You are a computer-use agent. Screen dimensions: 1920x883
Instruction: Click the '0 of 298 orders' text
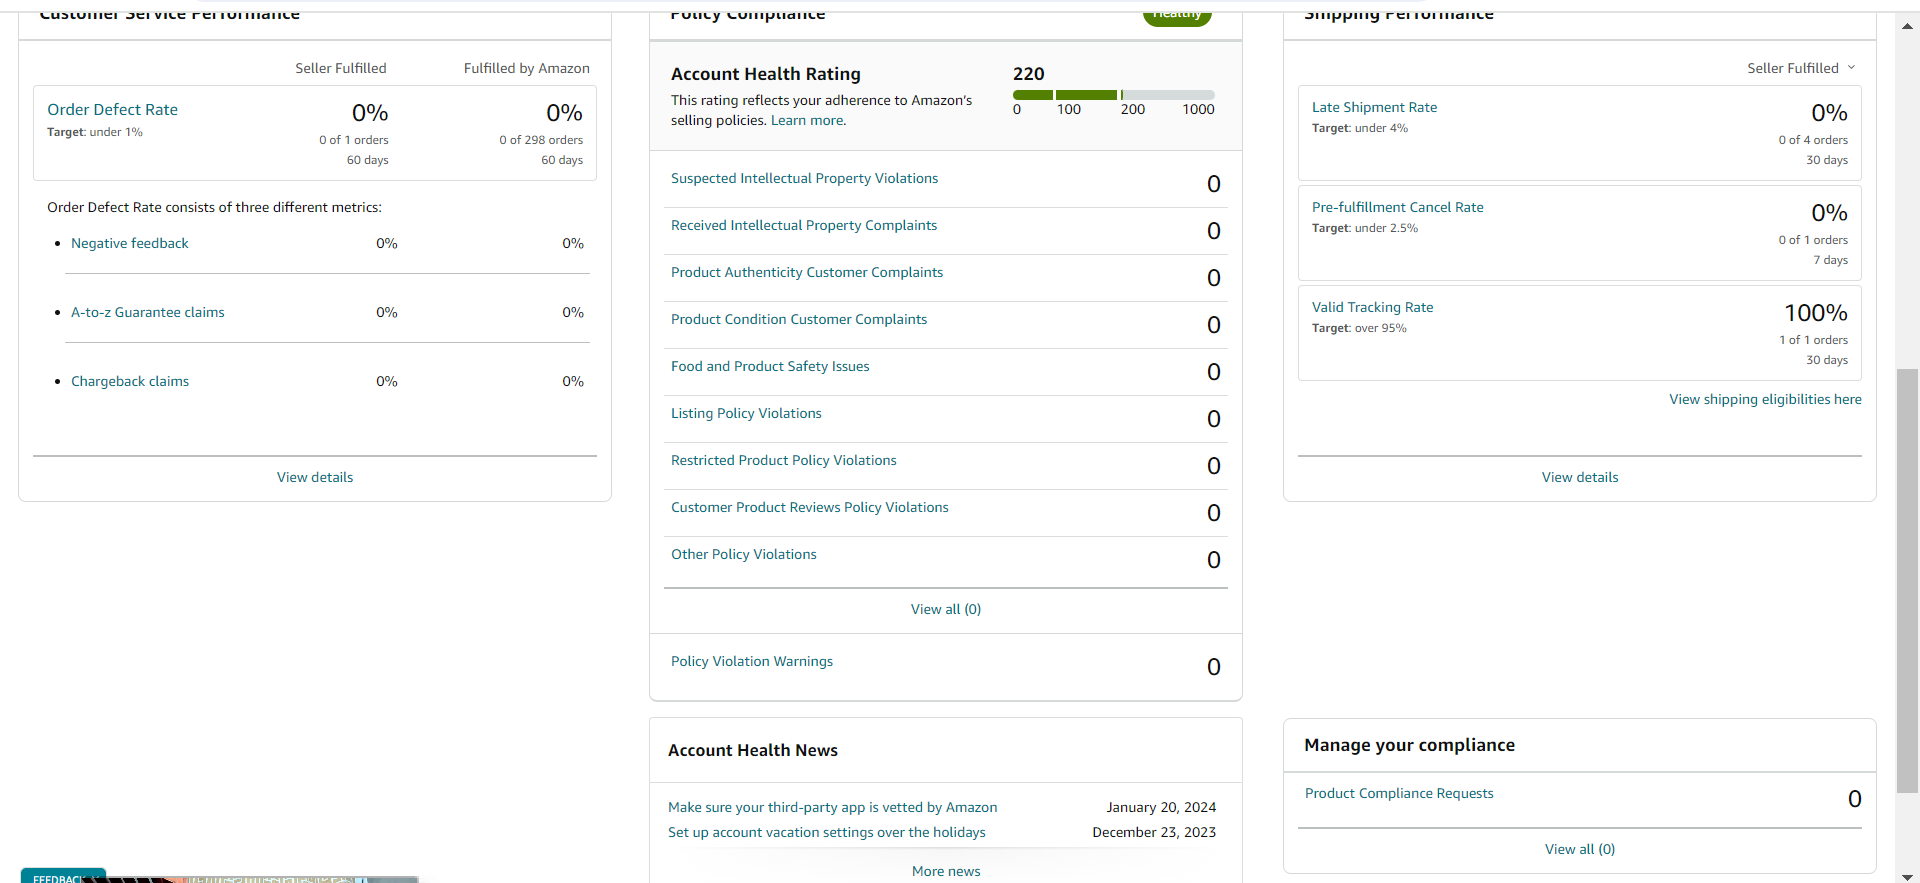tap(541, 140)
